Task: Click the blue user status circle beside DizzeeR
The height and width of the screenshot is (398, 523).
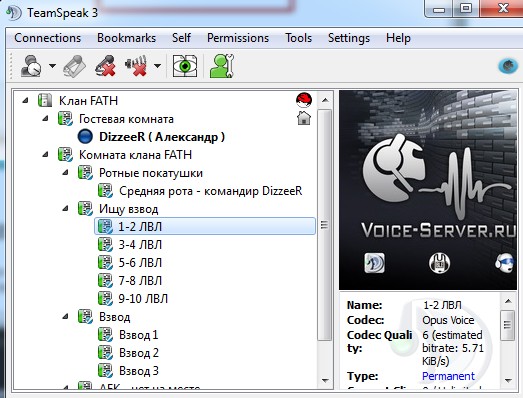Action: pos(85,136)
